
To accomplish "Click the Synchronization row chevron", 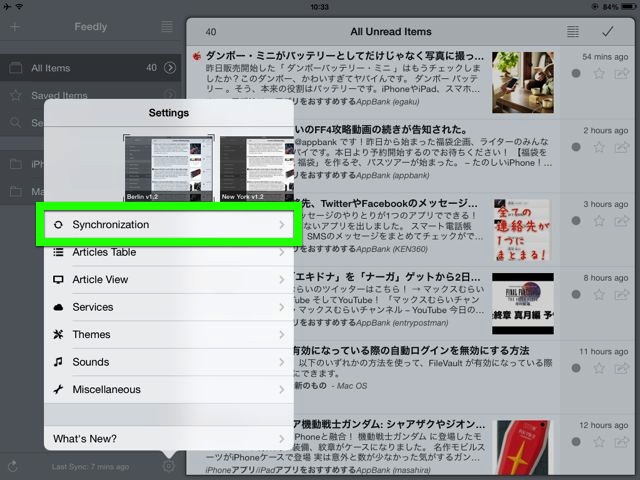I will pos(282,224).
